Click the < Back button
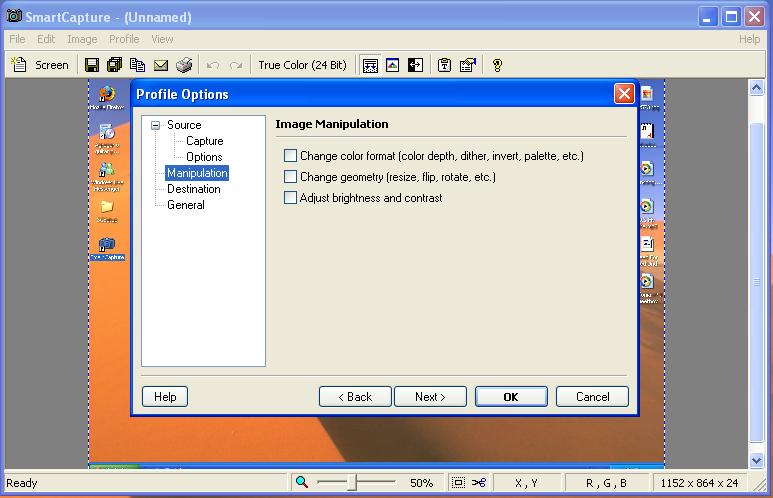 pyautogui.click(x=355, y=396)
